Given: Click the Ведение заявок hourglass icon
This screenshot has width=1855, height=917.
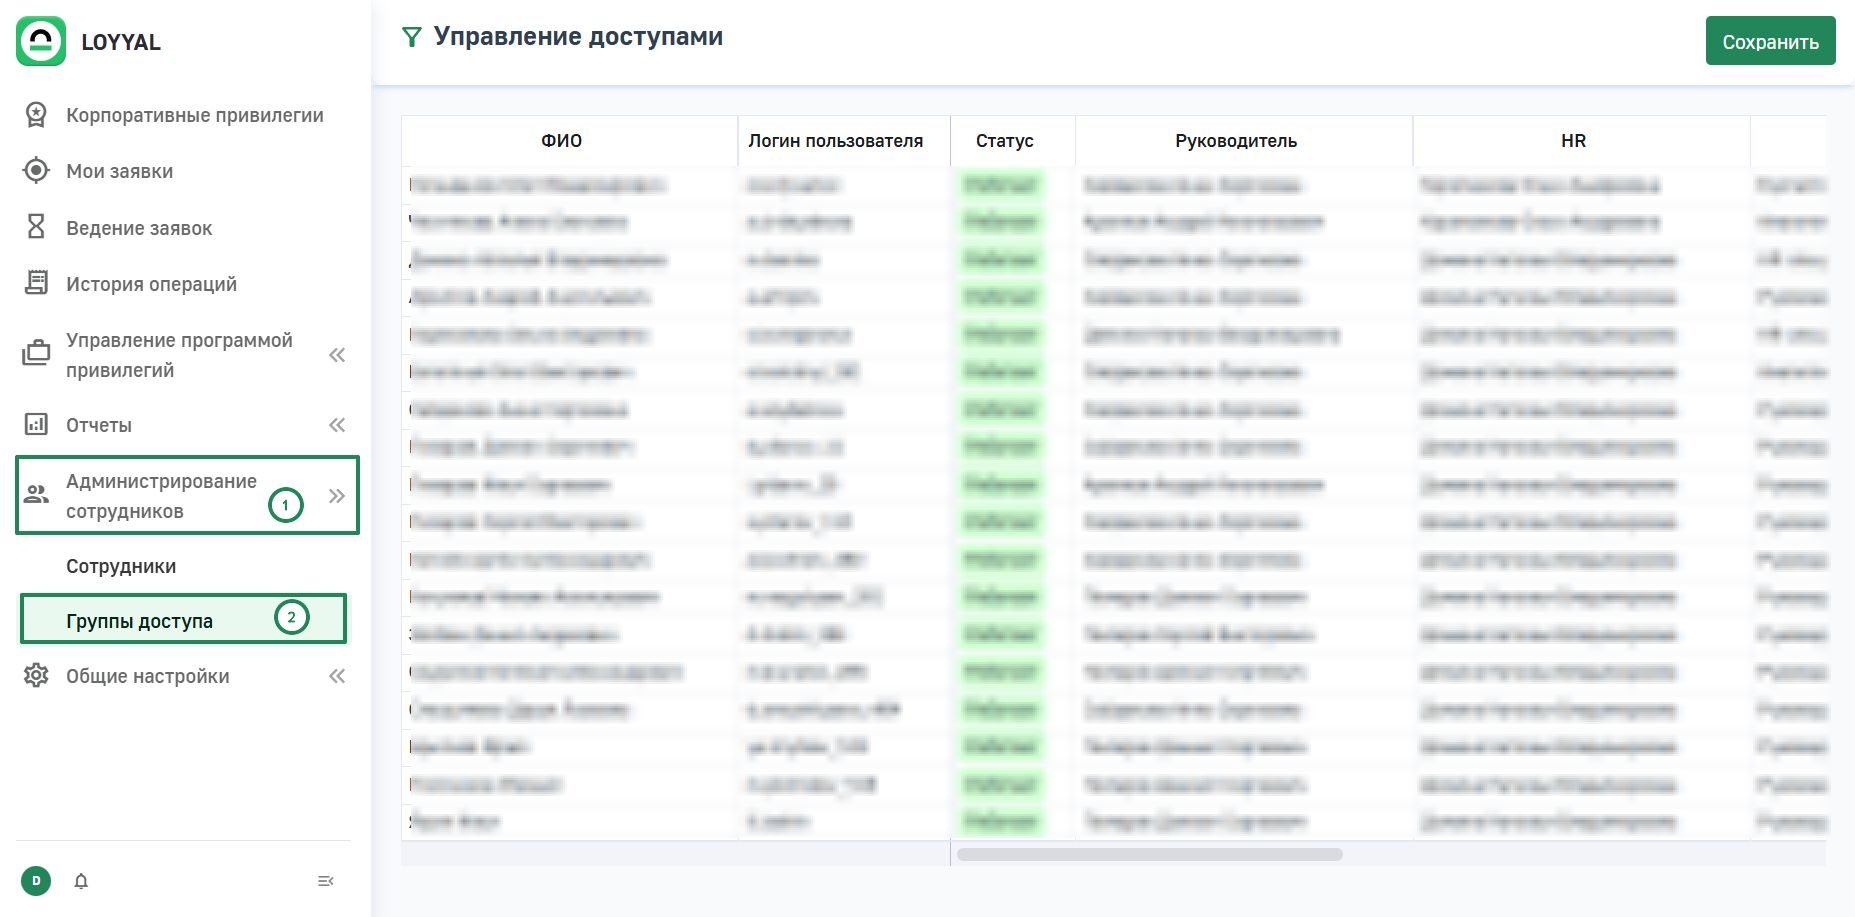Looking at the screenshot, I should 36,227.
